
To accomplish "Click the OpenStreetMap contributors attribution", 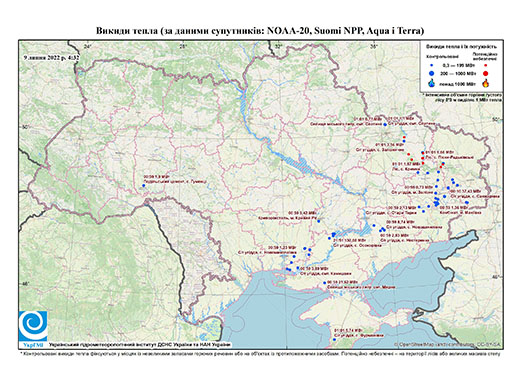I will pos(448,344).
